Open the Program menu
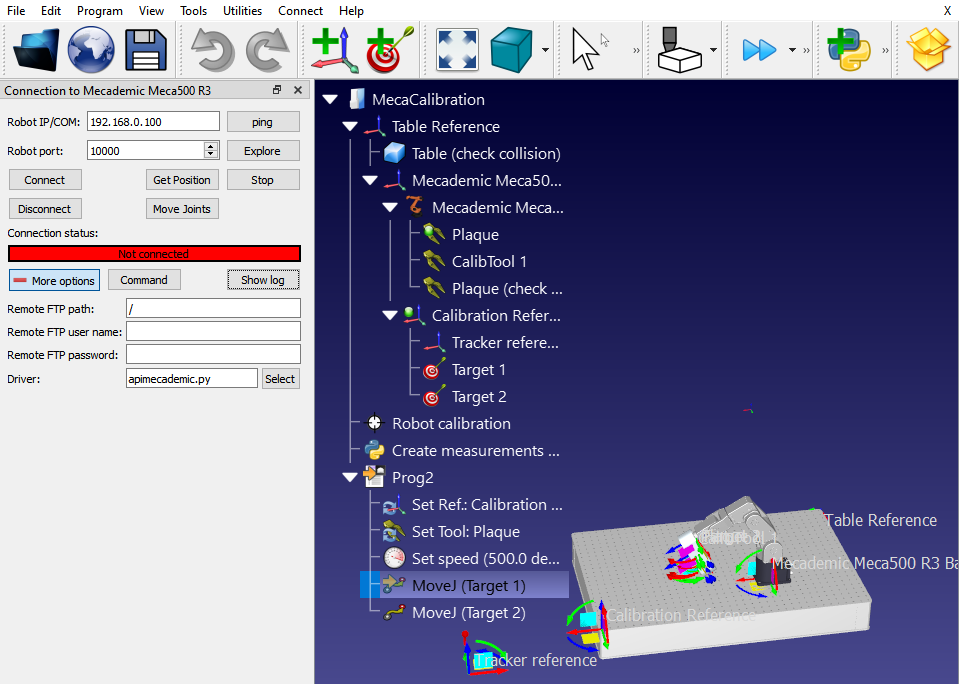 [100, 11]
